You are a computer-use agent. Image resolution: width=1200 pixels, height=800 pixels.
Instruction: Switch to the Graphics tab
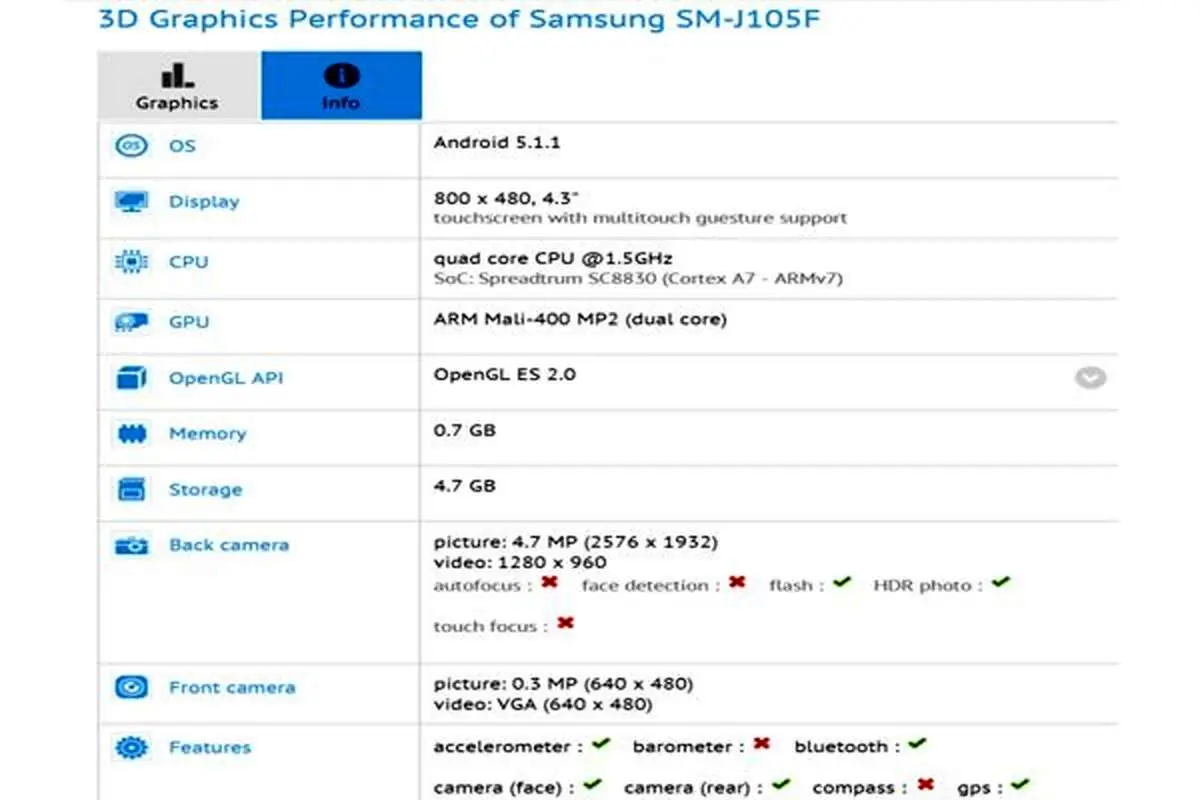[x=178, y=85]
